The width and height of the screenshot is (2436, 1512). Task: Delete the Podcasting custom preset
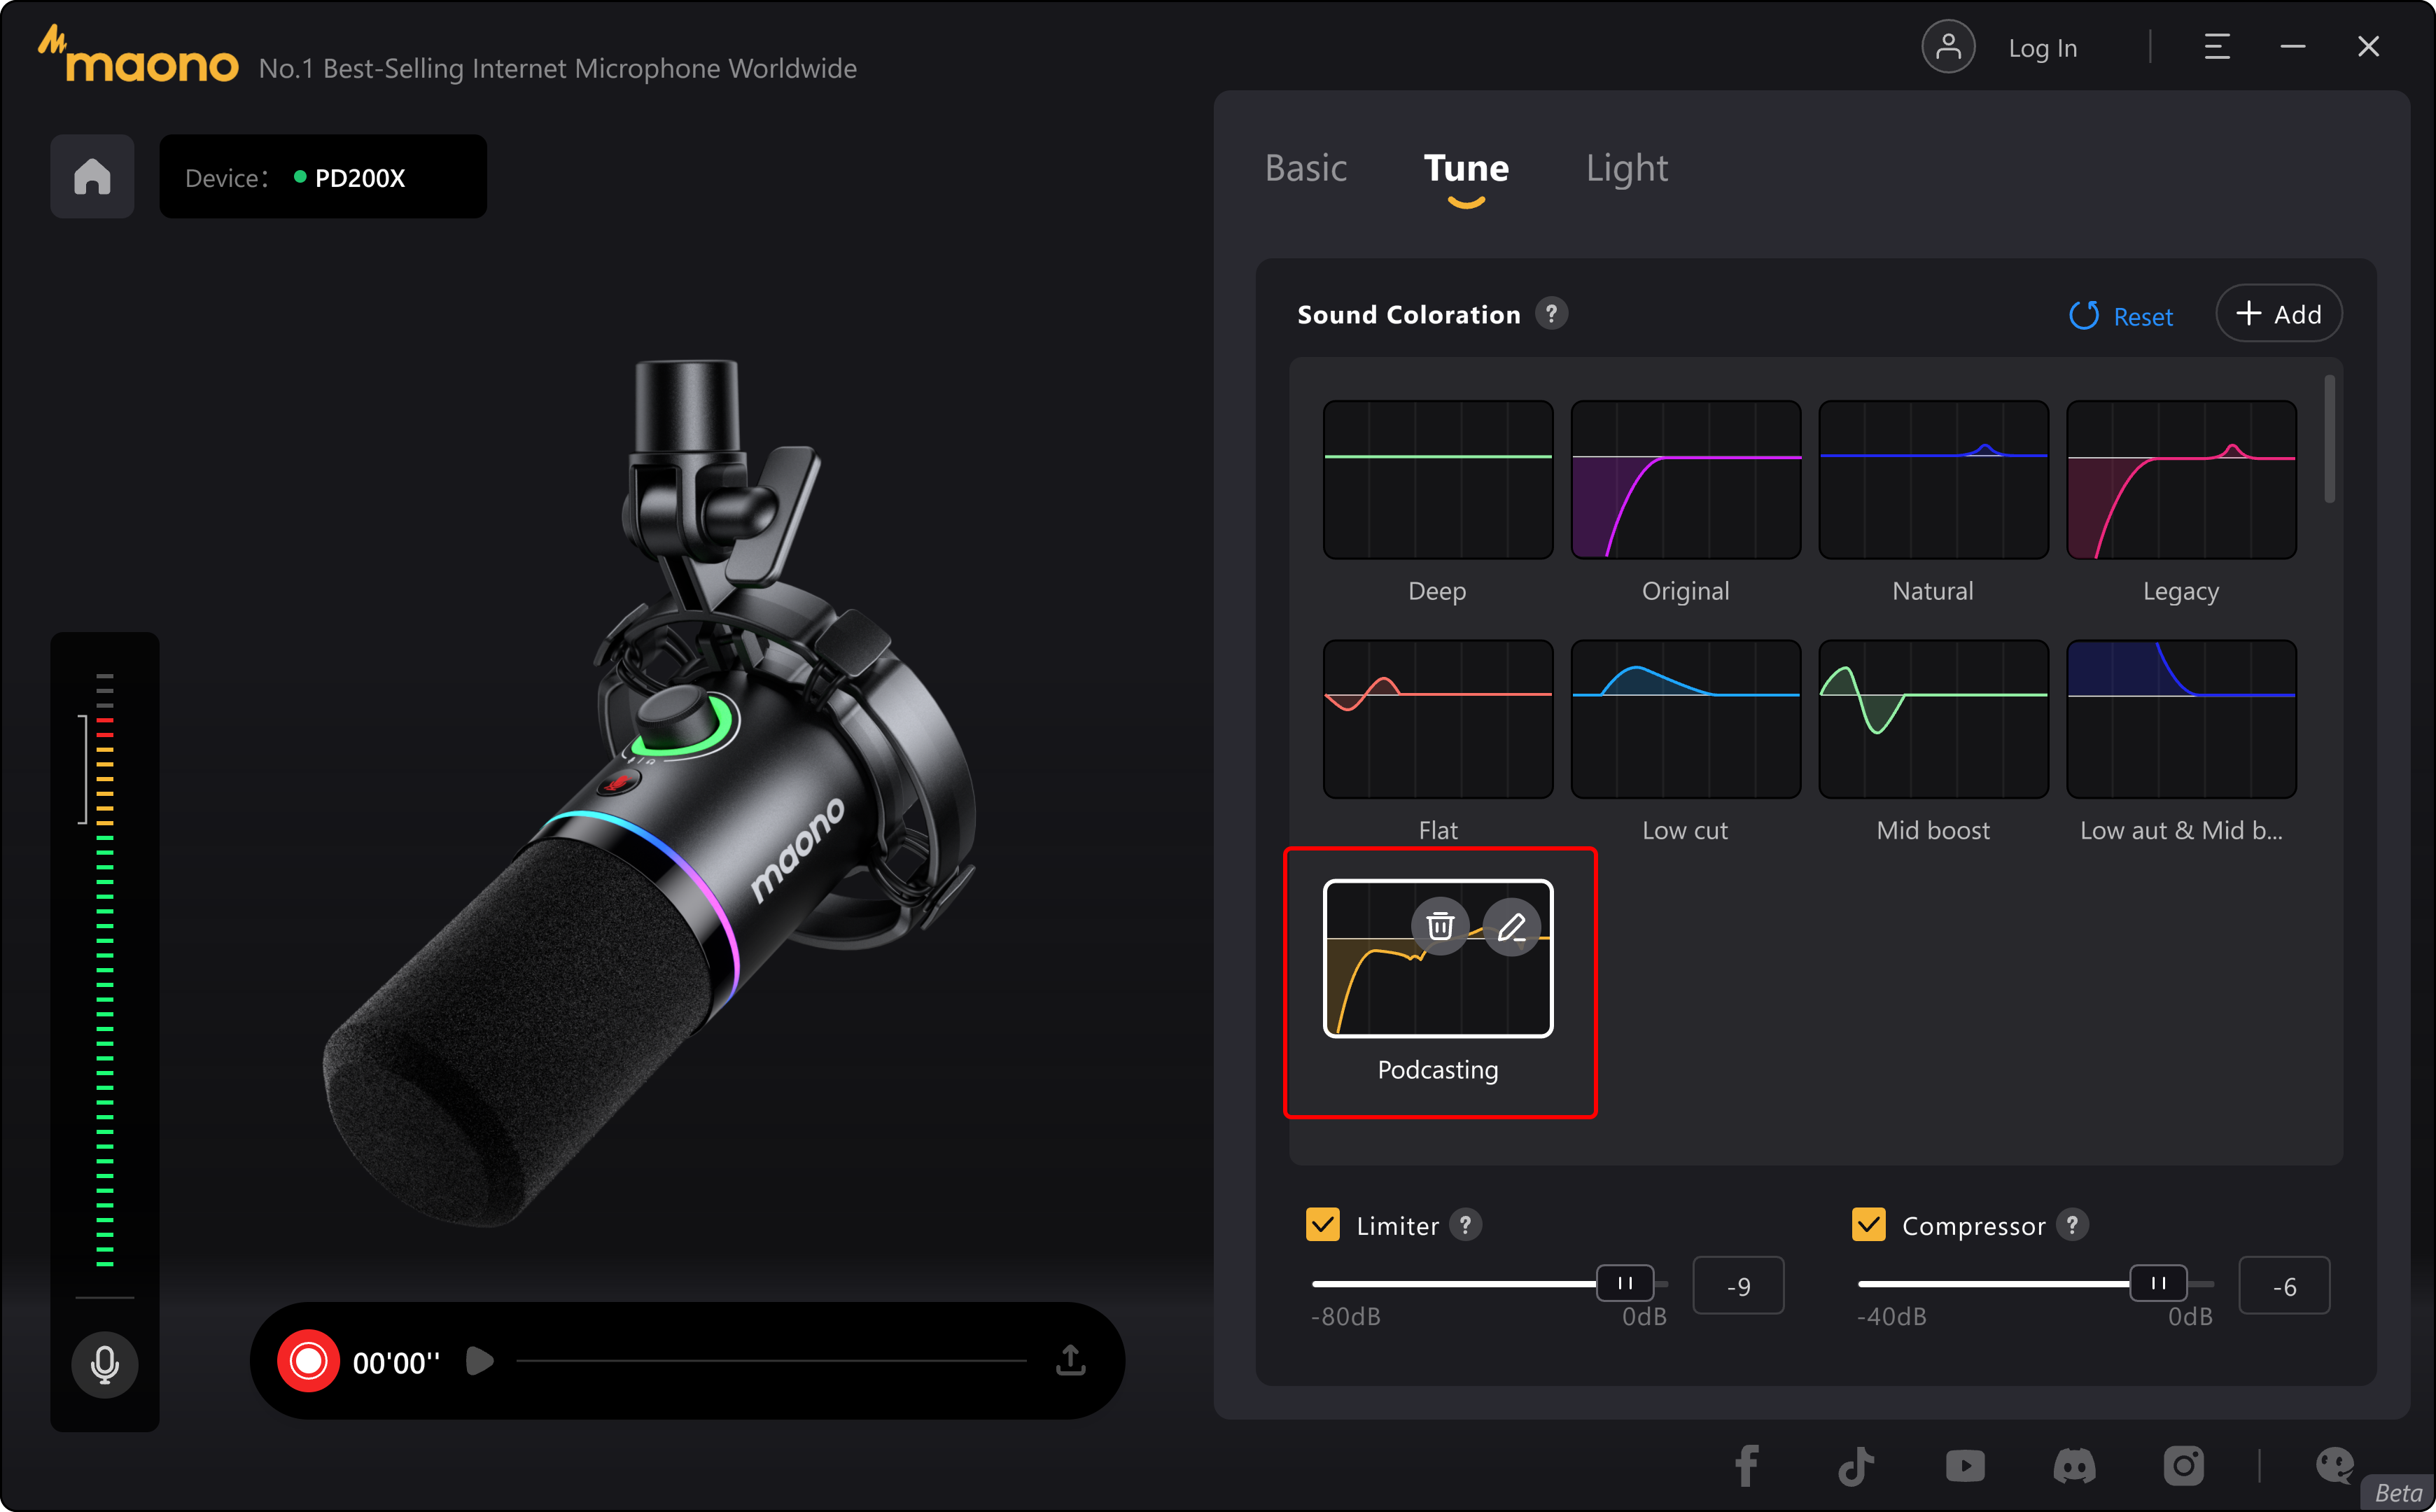point(1440,927)
